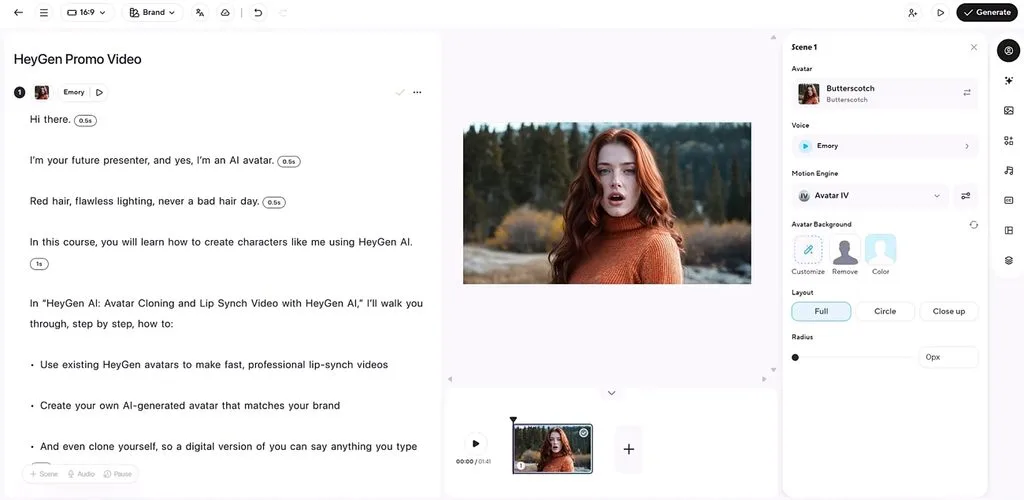Viewport: 1024px width, 500px height.
Task: Click the checkmark icon above the script
Action: [400, 93]
